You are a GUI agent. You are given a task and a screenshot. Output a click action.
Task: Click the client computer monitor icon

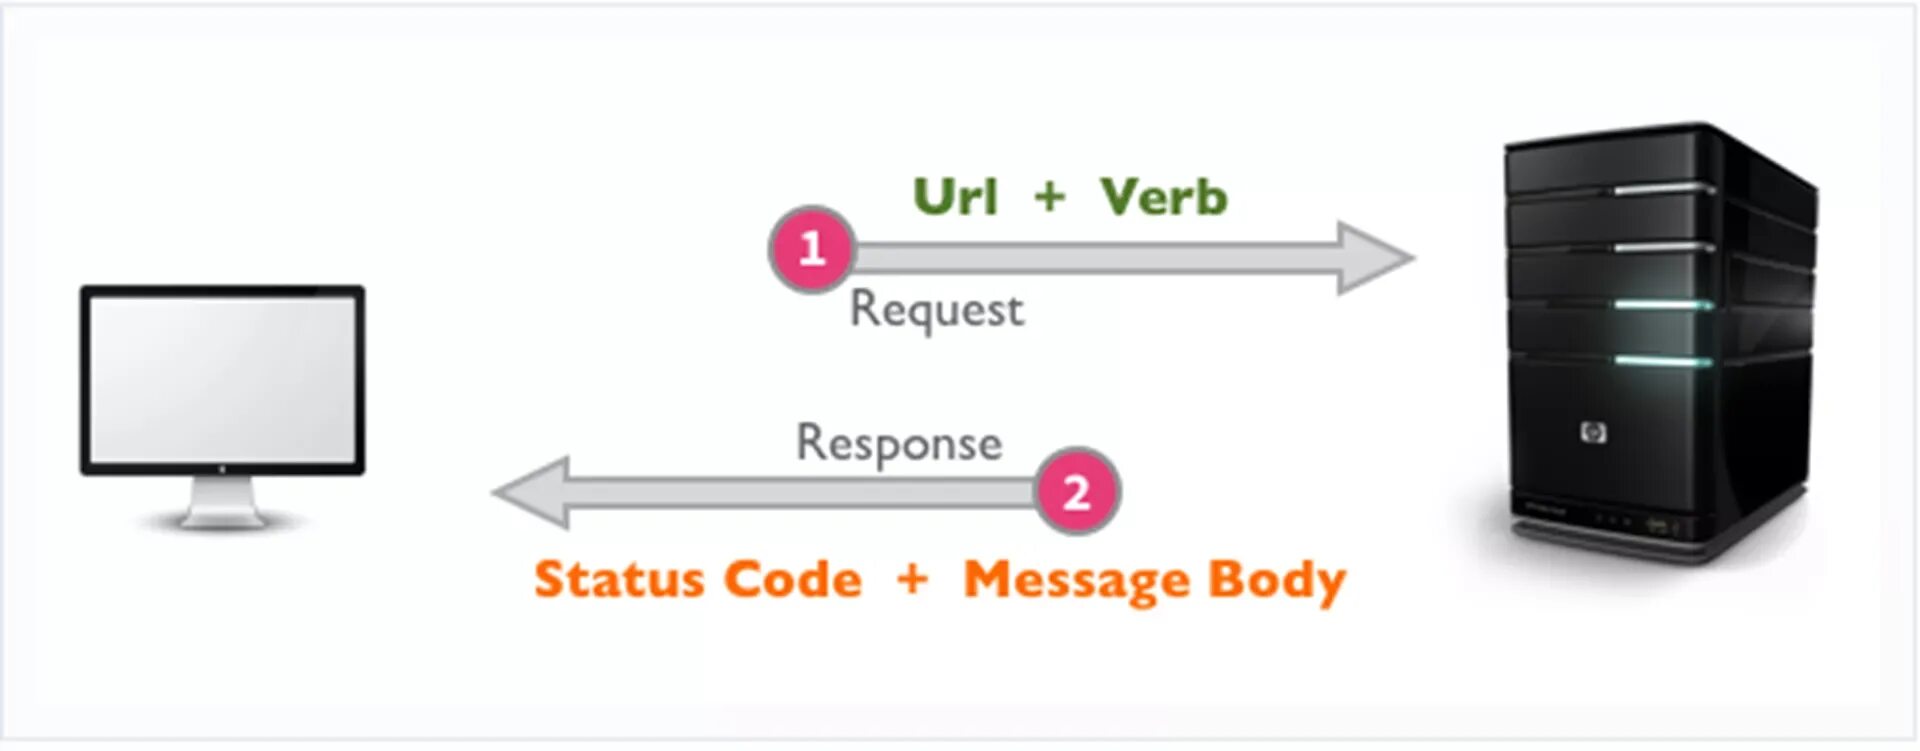point(222,406)
